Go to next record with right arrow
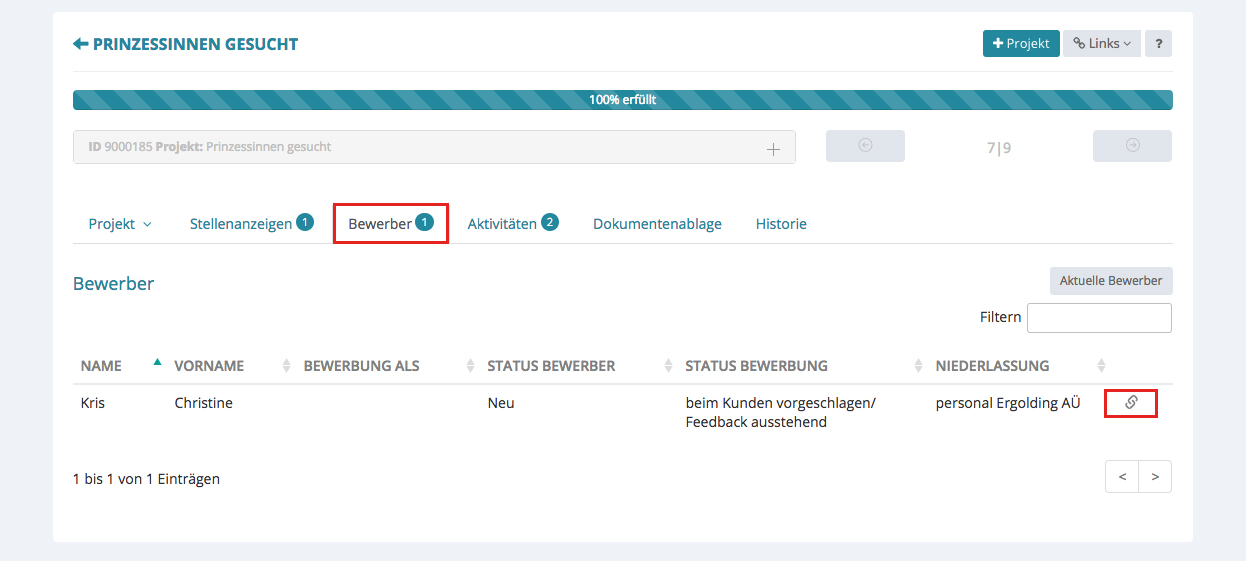Image resolution: width=1246 pixels, height=561 pixels. point(1132,146)
